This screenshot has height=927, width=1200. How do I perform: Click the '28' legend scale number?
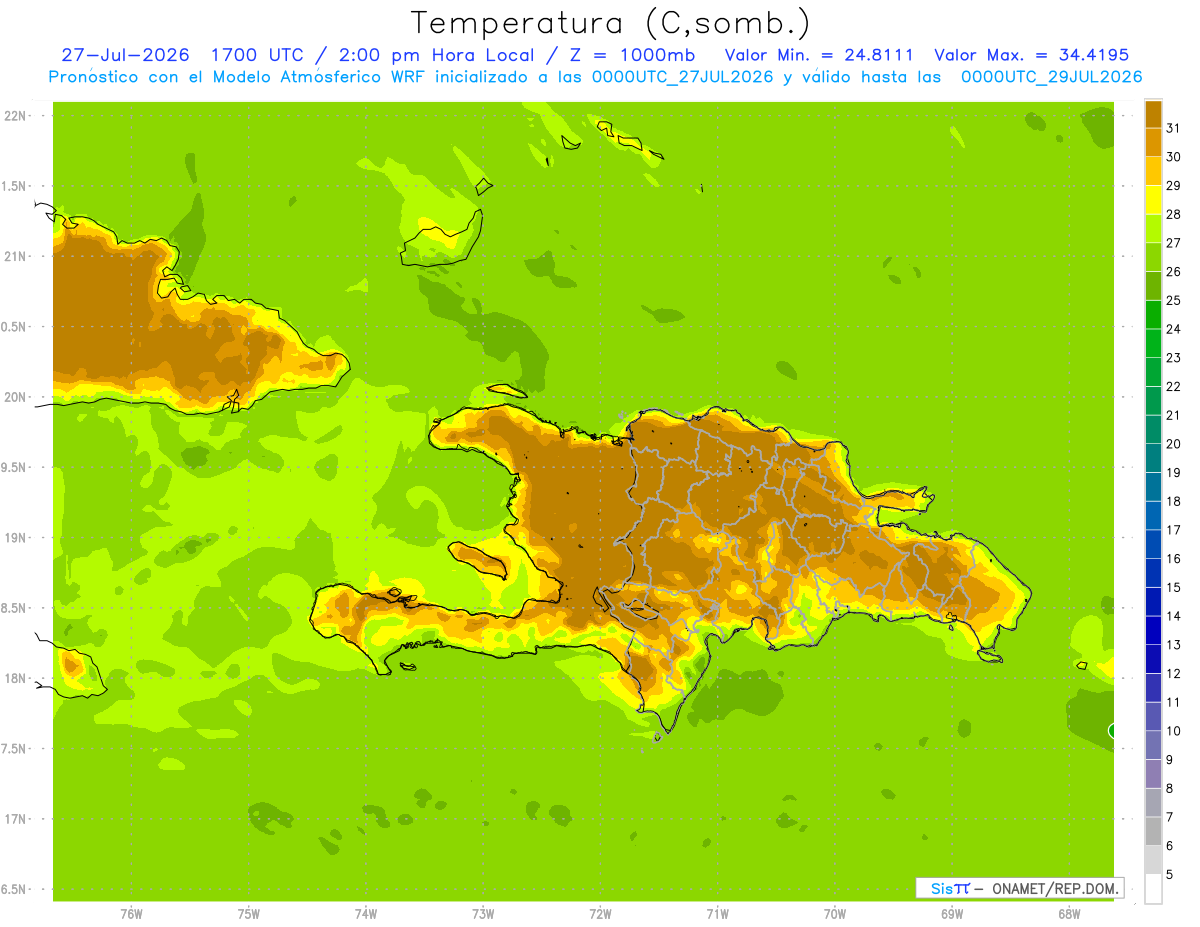point(1173,214)
